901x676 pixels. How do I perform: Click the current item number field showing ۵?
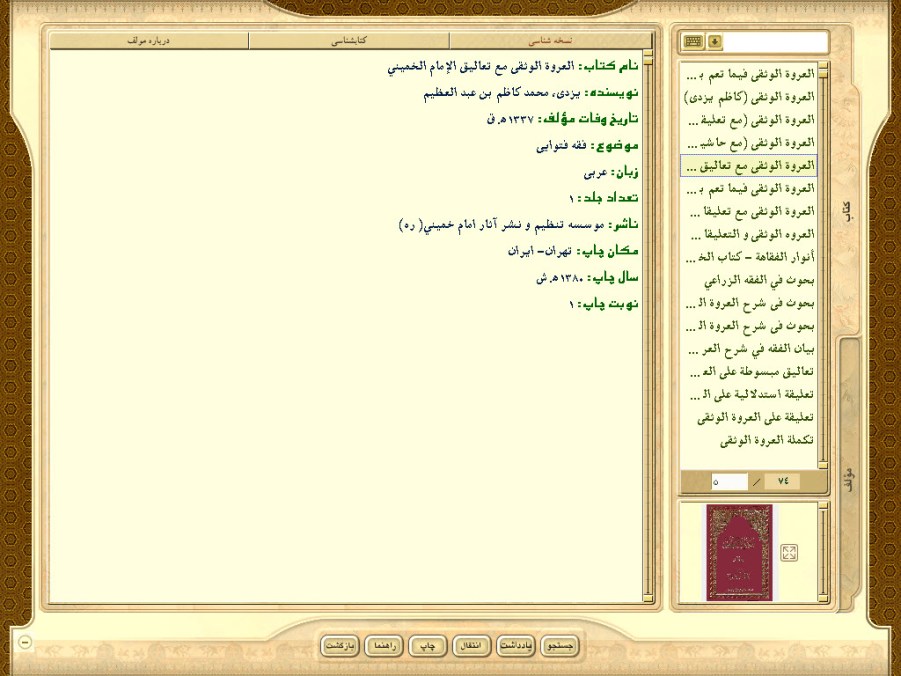(729, 482)
